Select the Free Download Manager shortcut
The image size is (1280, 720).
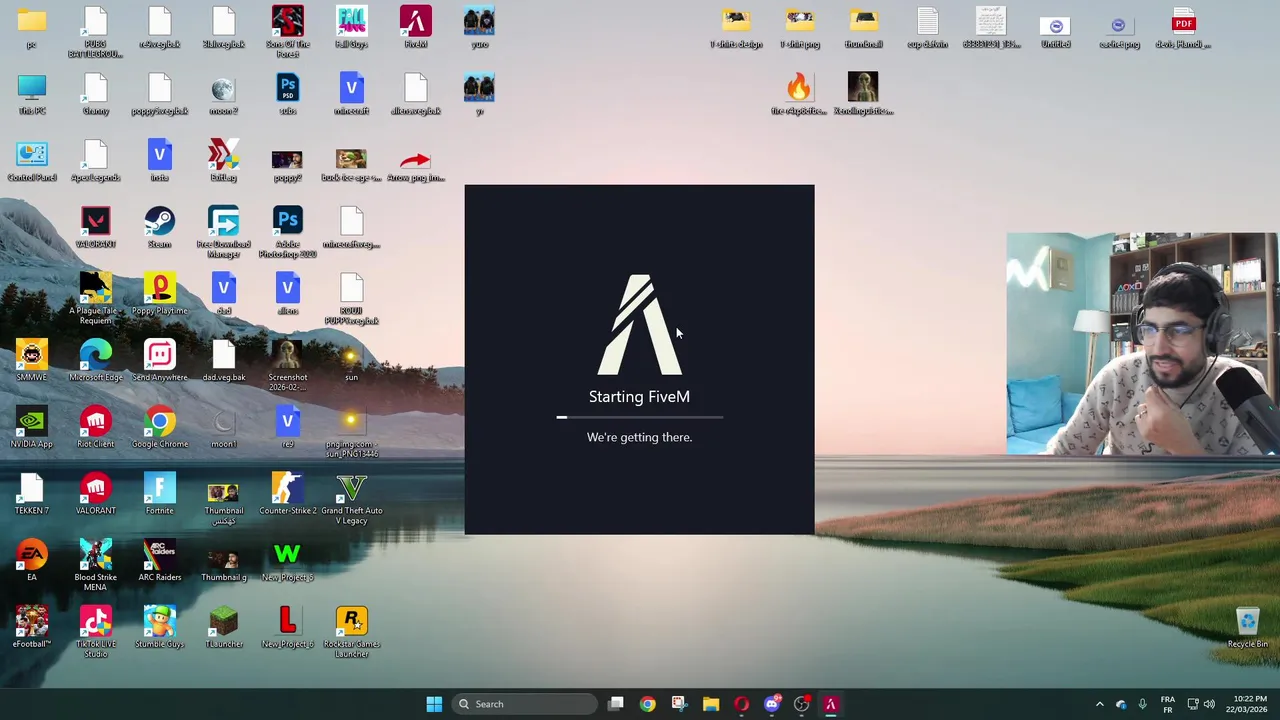[223, 232]
